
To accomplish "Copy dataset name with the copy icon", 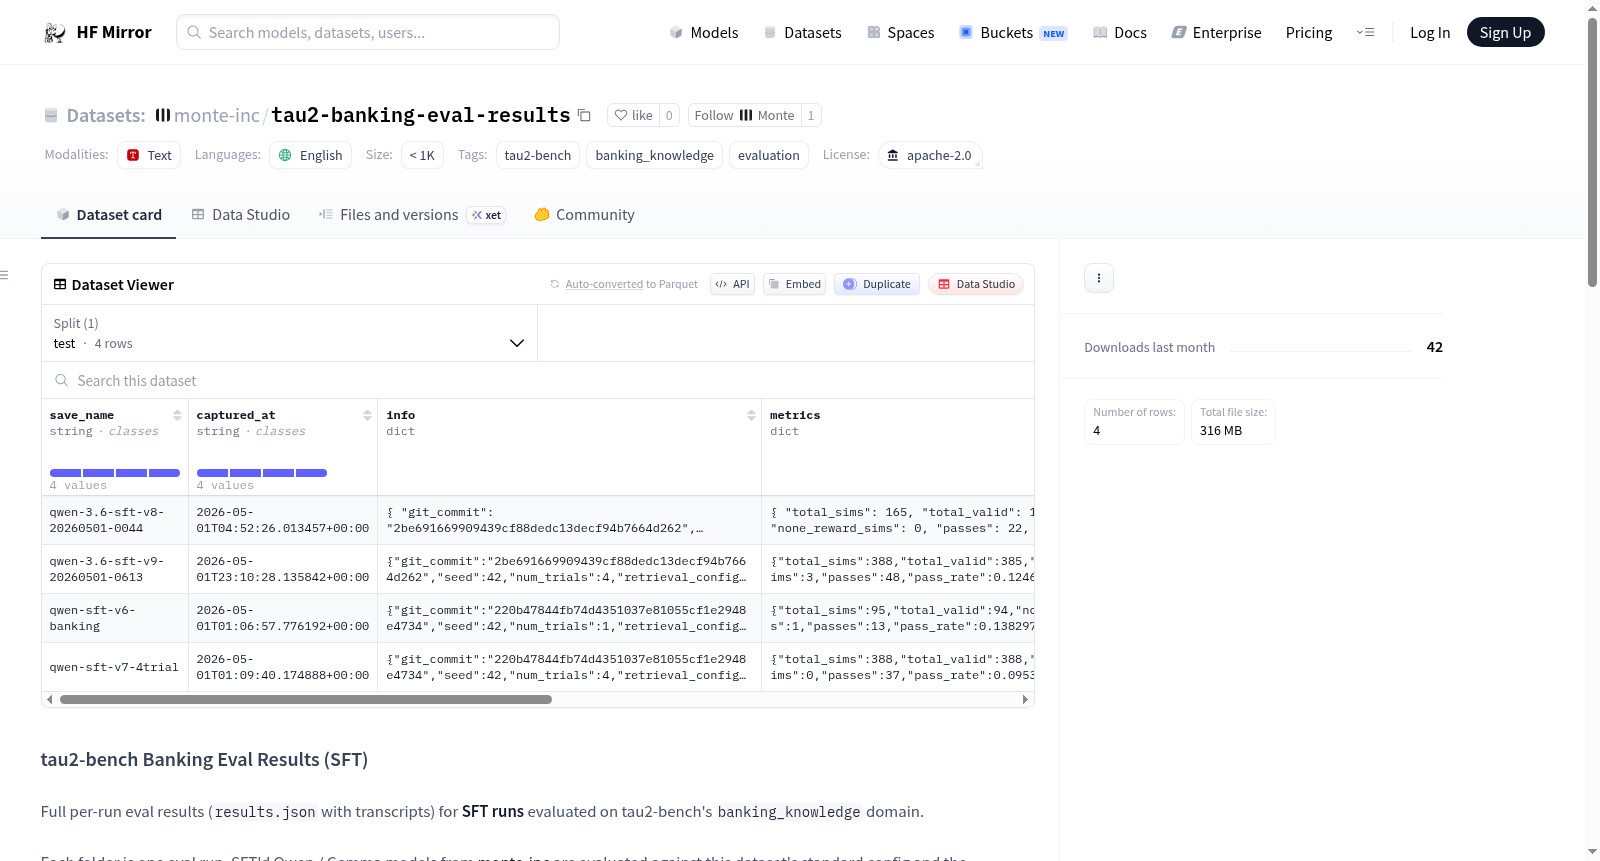I will point(584,116).
